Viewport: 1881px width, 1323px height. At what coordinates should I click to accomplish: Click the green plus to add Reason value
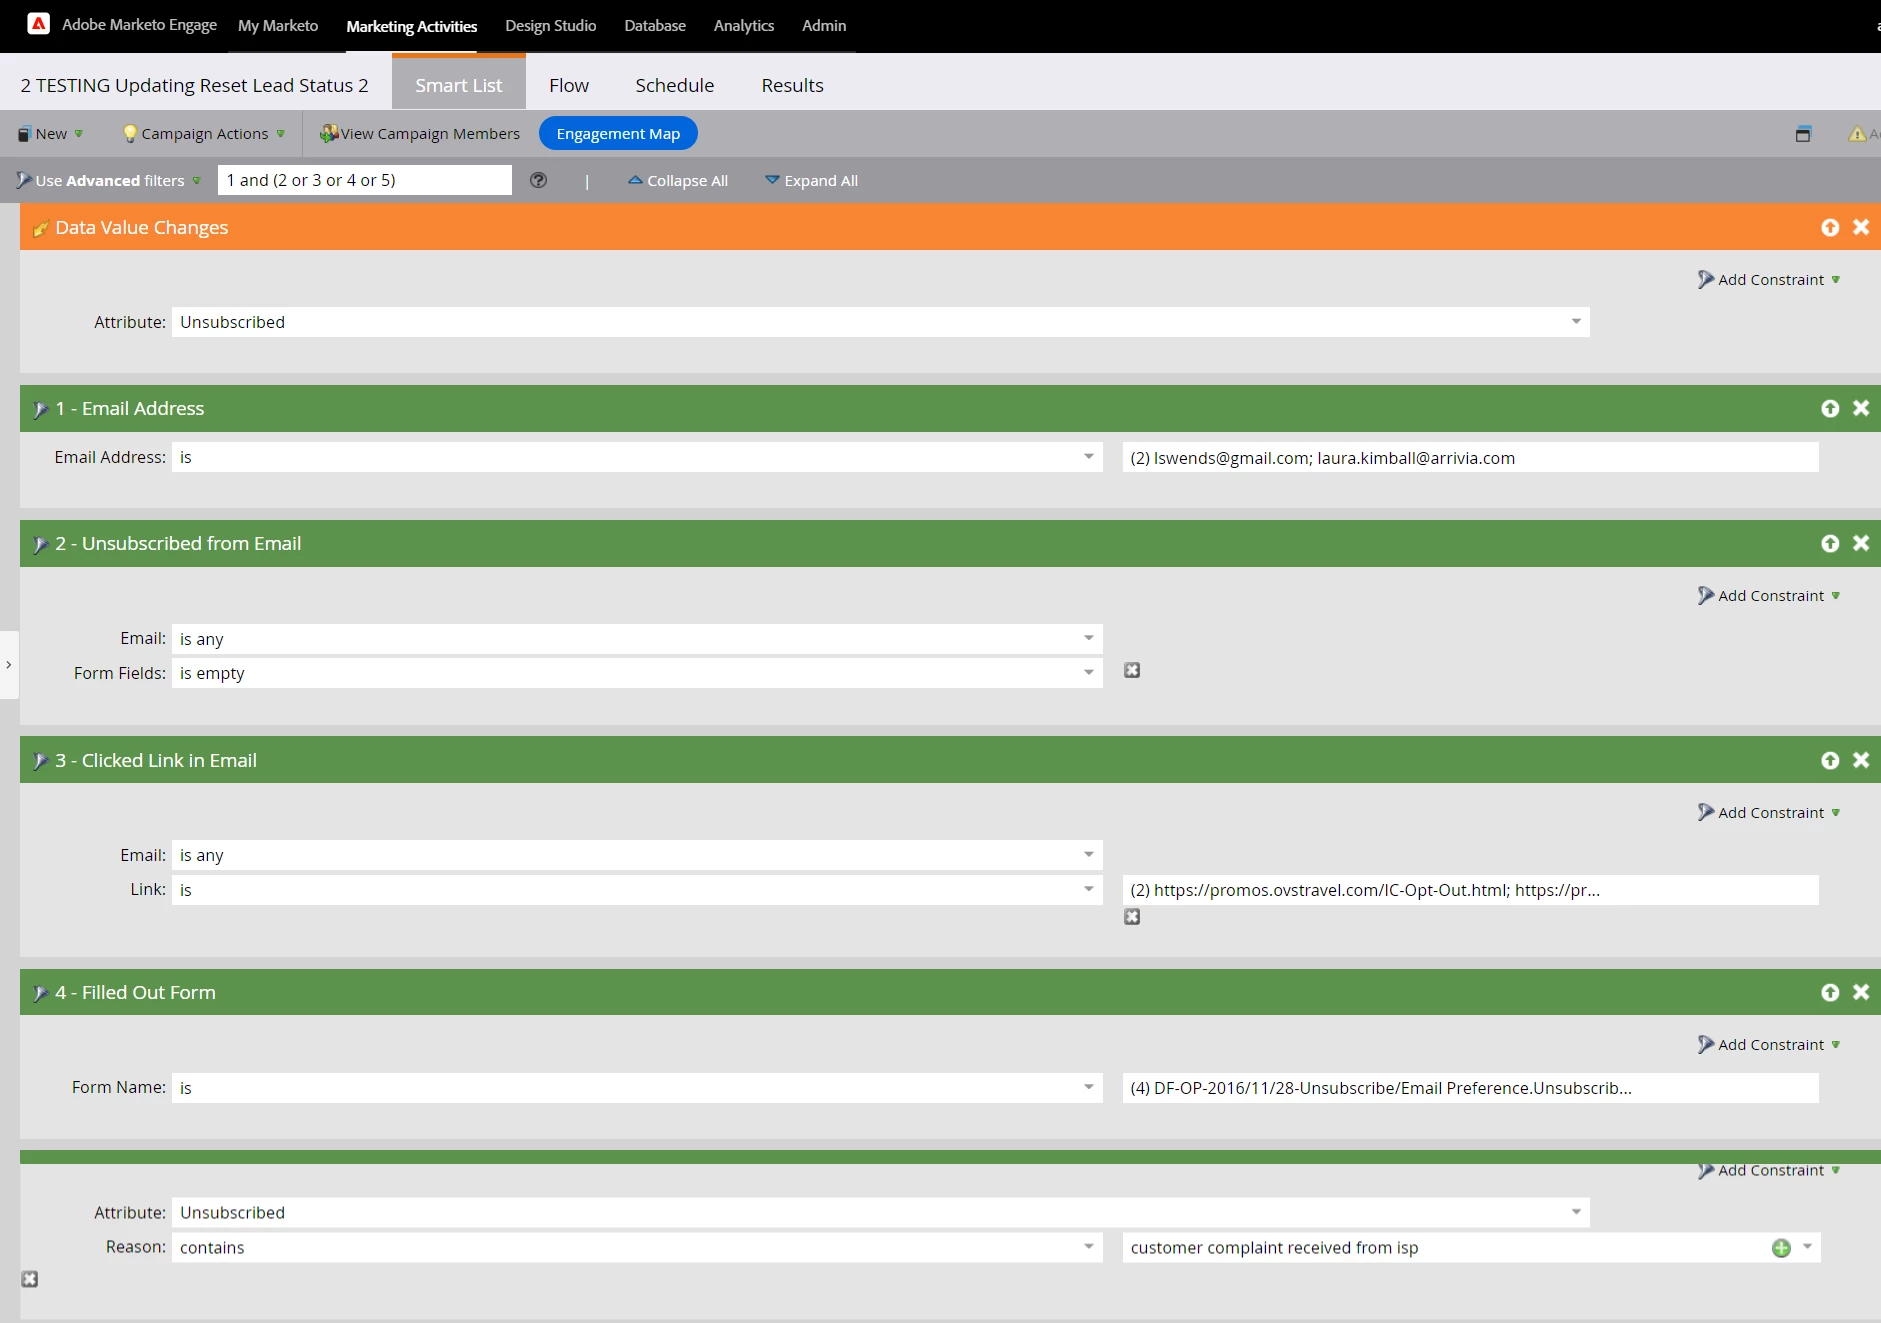point(1781,1248)
